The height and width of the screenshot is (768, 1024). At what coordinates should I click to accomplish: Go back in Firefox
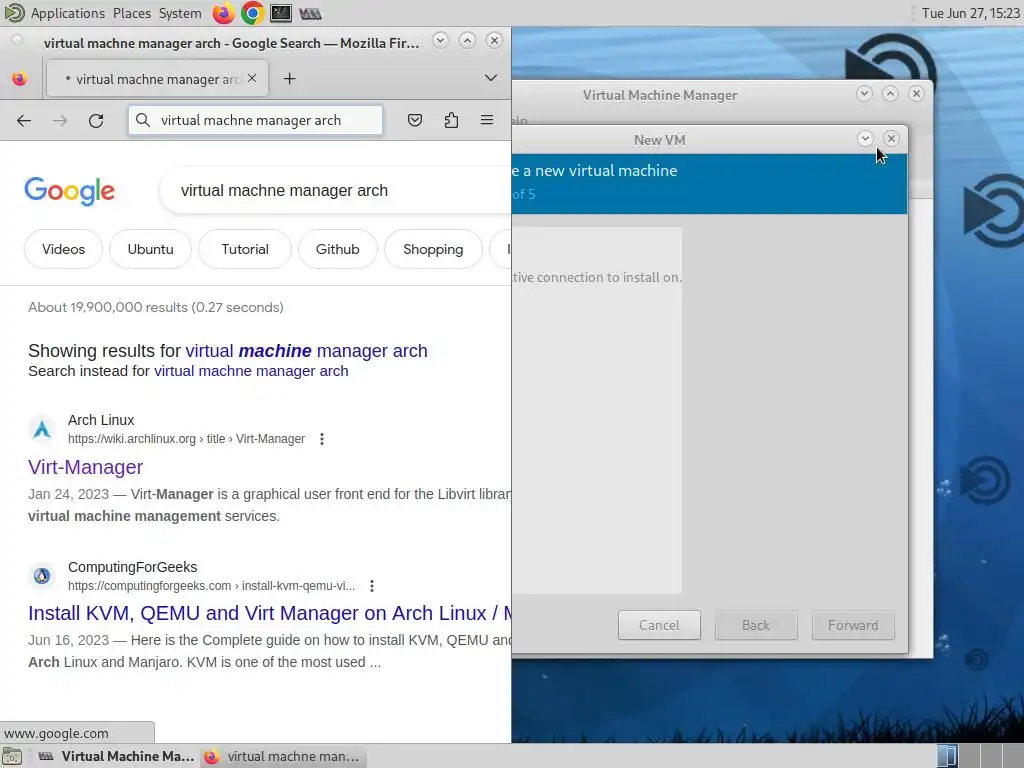(x=24, y=120)
